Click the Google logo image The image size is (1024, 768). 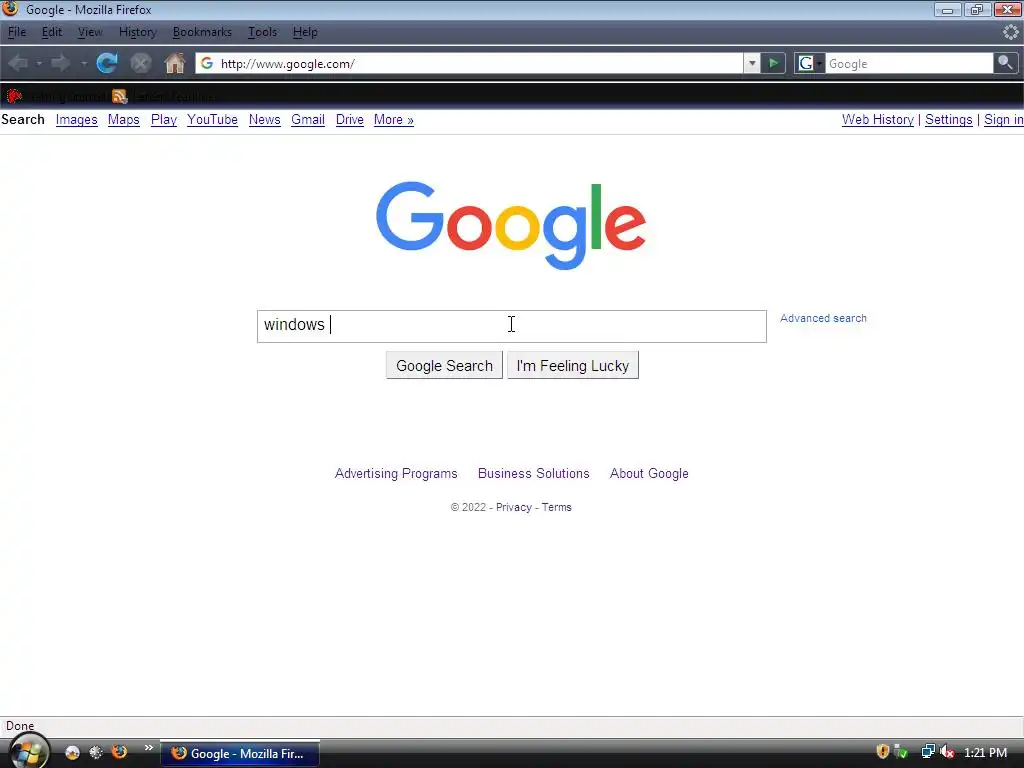(511, 225)
